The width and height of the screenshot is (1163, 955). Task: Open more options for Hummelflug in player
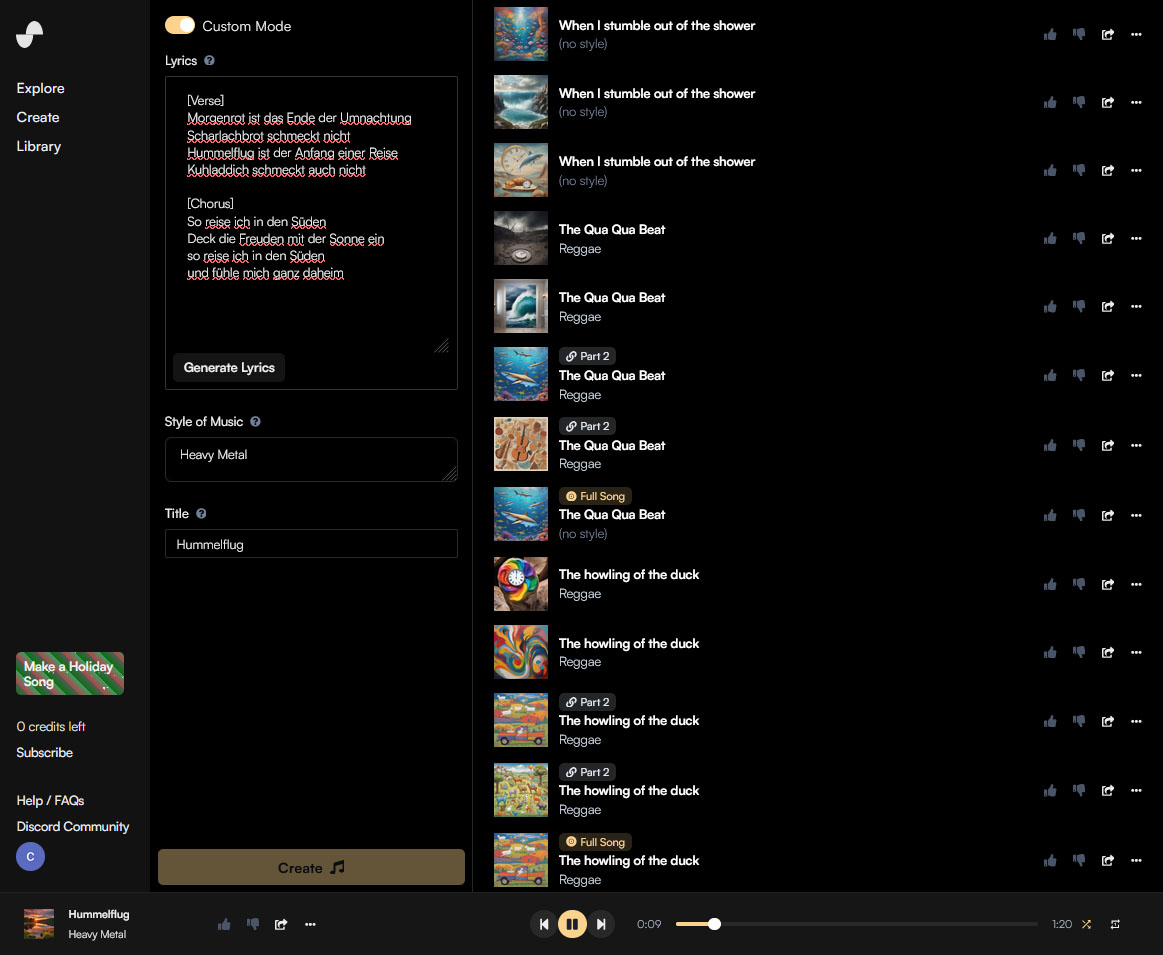click(x=310, y=924)
